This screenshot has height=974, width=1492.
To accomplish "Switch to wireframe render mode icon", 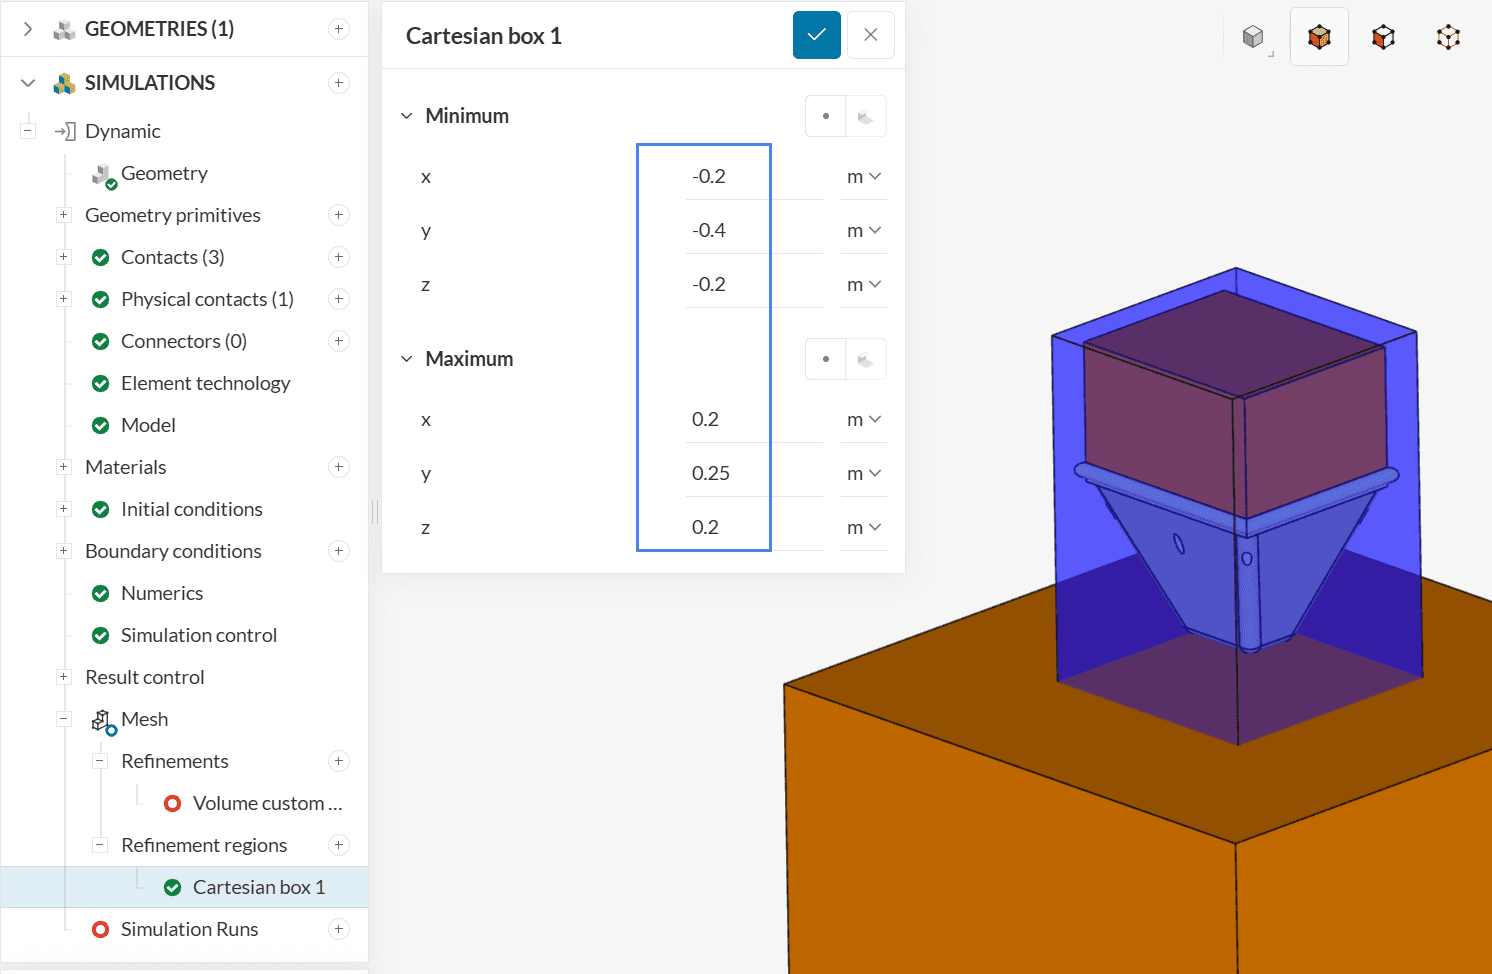I will [x=1448, y=37].
